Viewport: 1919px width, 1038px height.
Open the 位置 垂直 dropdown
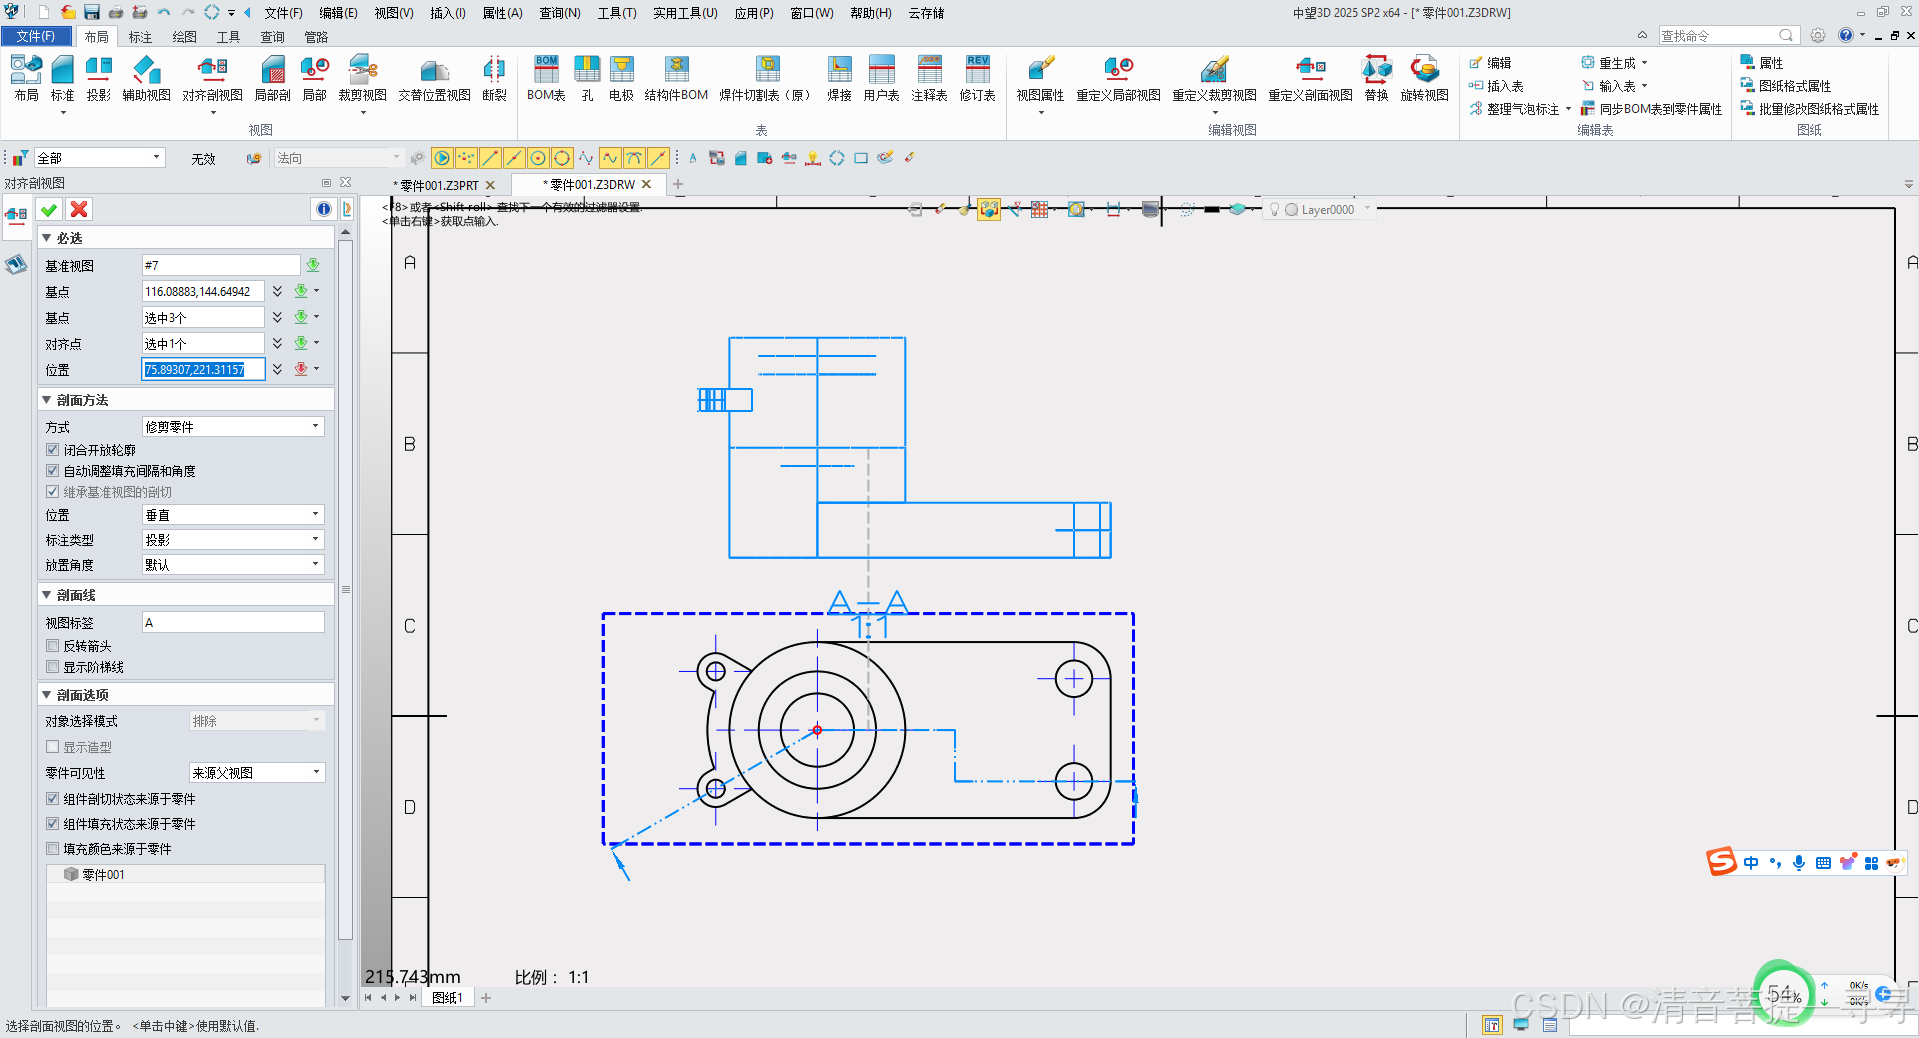(233, 515)
